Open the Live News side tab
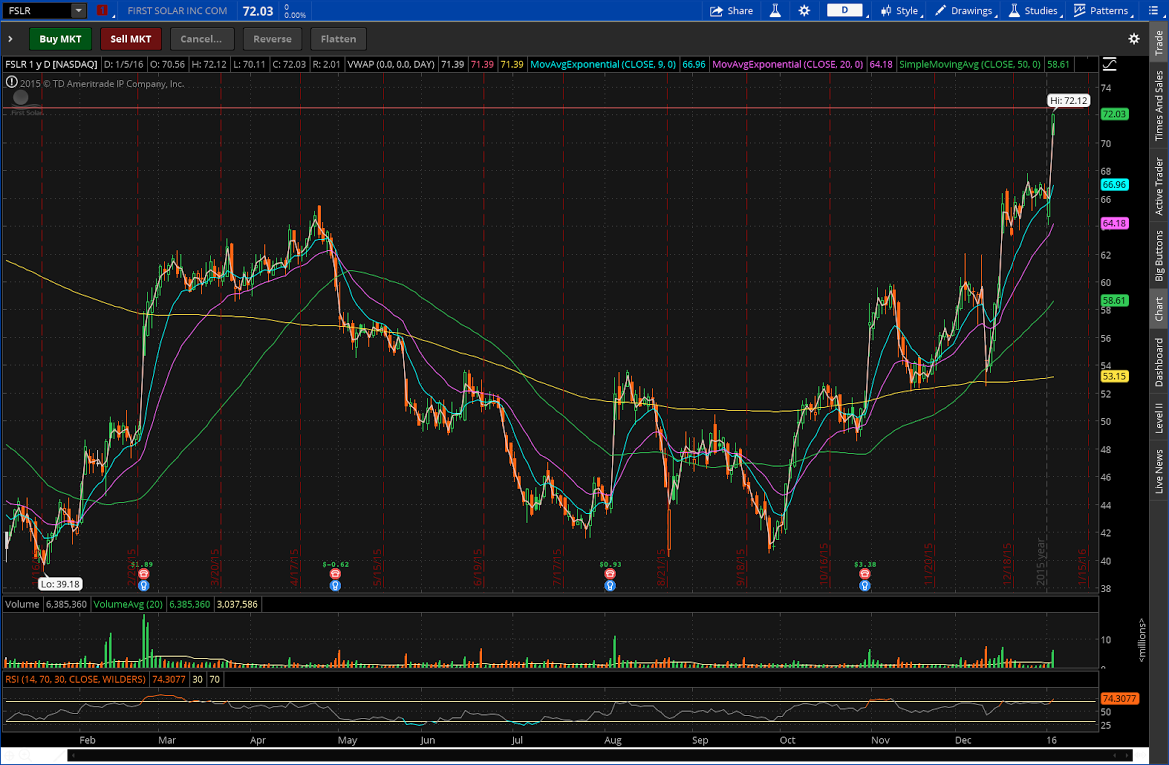 click(x=1159, y=470)
